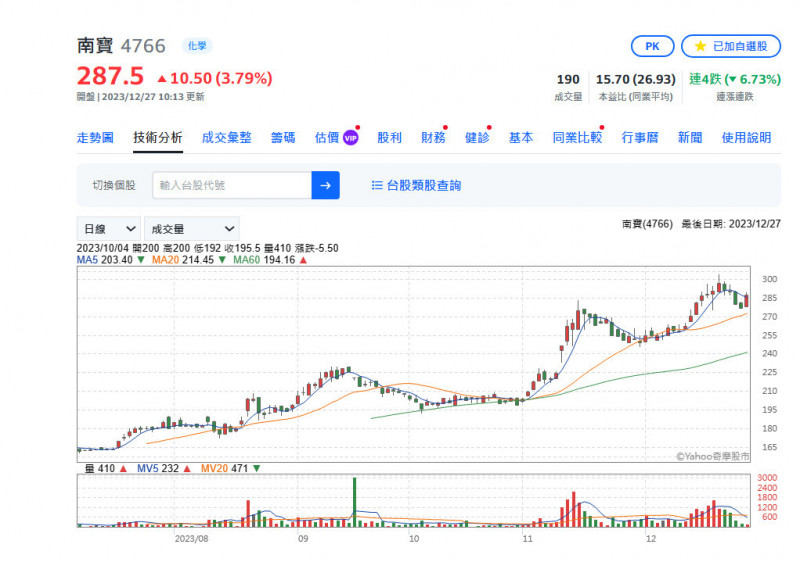Open the 健診 tab
The height and width of the screenshot is (562, 800).
pos(477,138)
